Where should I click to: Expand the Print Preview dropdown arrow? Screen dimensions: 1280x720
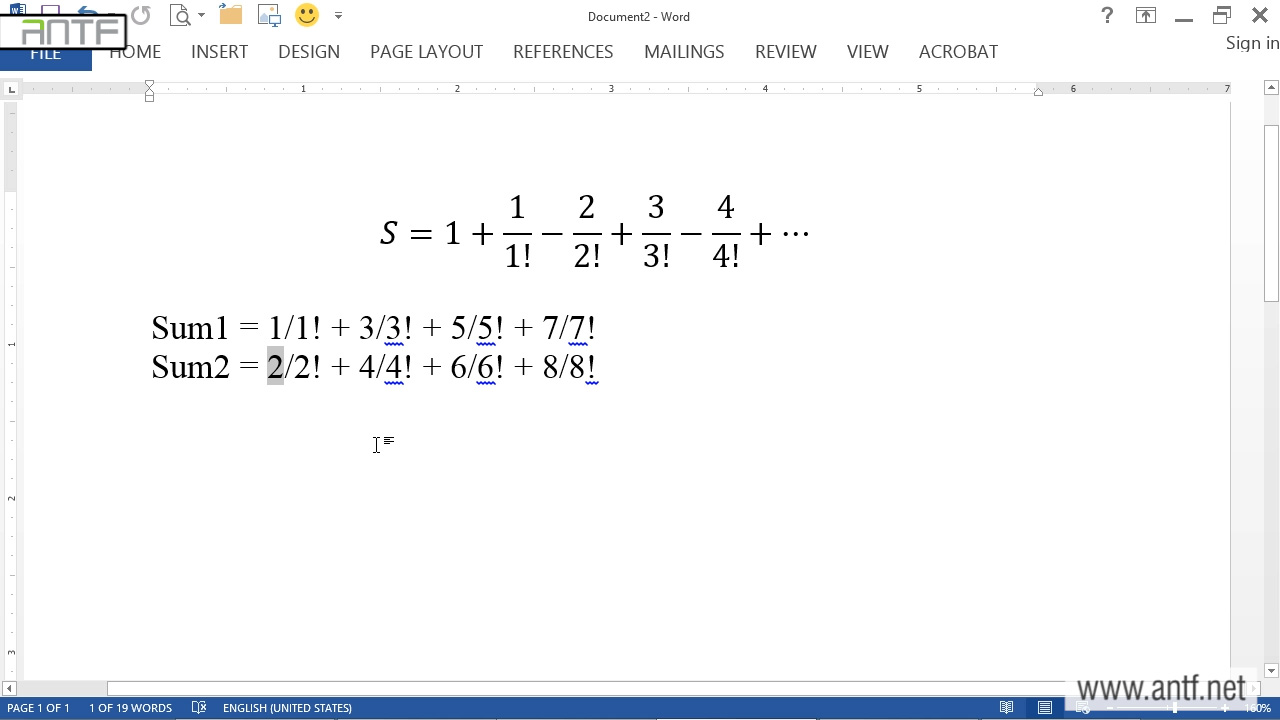click(201, 16)
